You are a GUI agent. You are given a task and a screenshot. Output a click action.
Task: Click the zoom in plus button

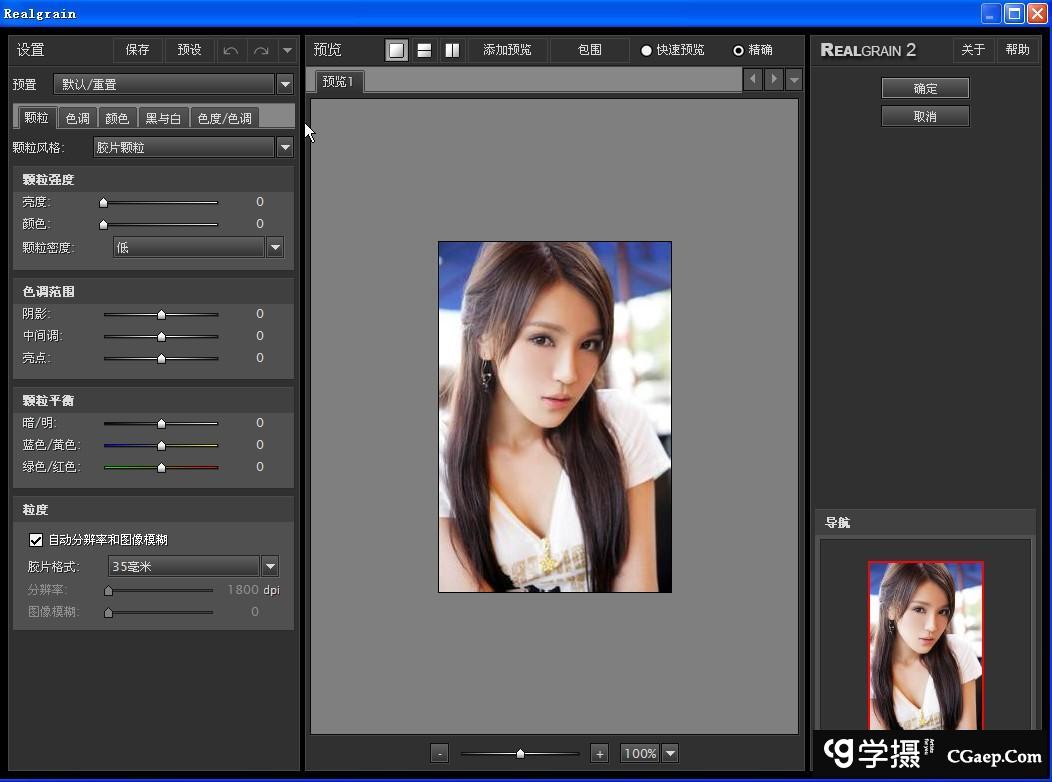599,754
